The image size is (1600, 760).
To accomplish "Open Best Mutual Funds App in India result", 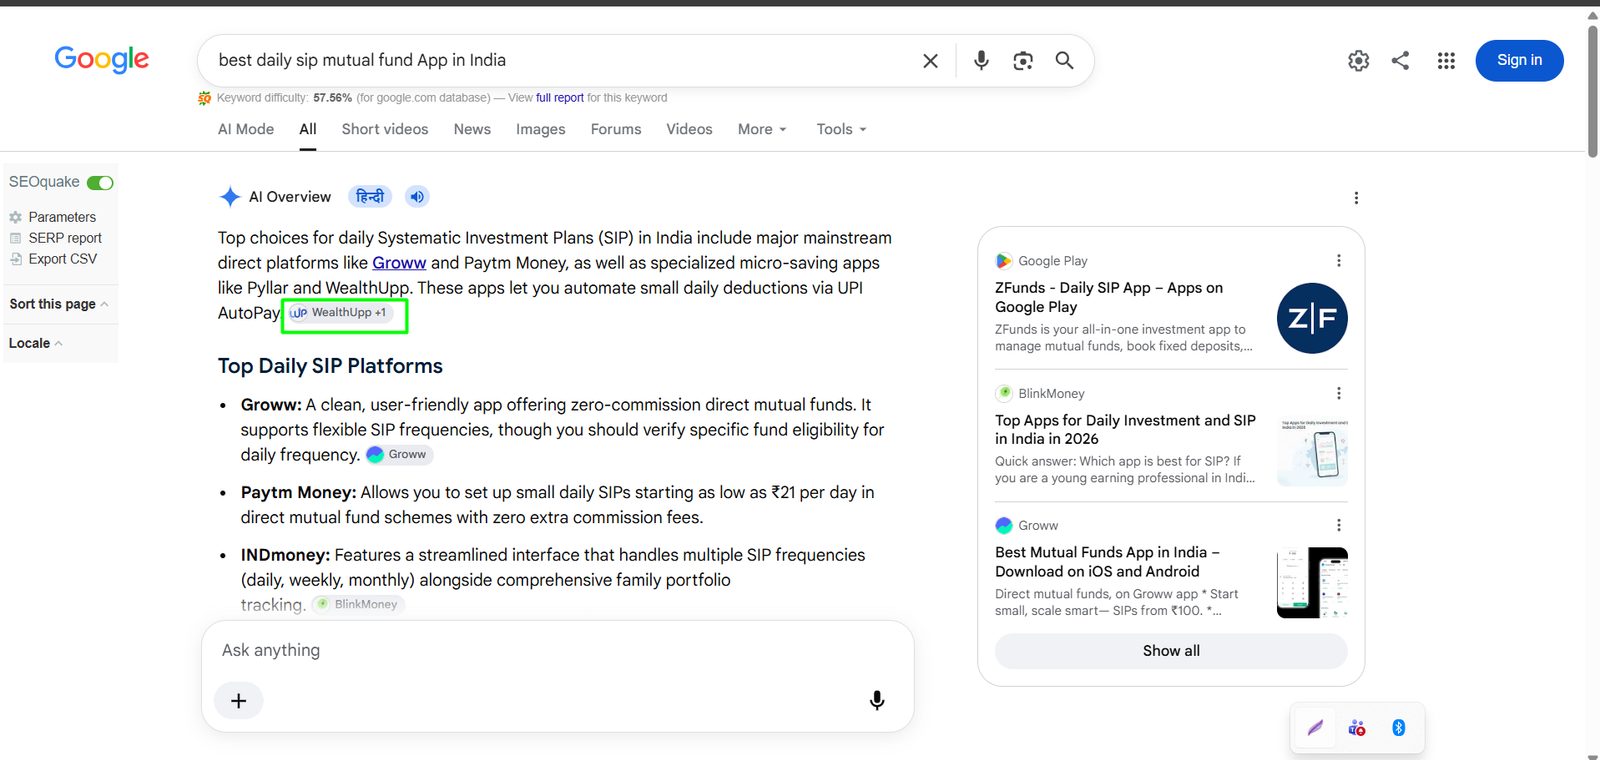I will point(1107,562).
